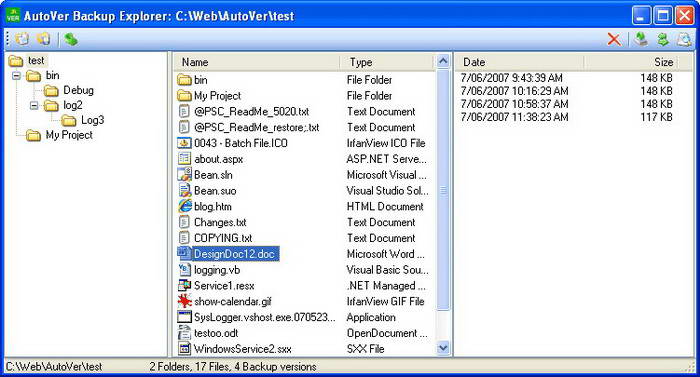The height and width of the screenshot is (377, 700).
Task: Click the SysLogger.vshost.exe application icon
Action: tap(184, 317)
